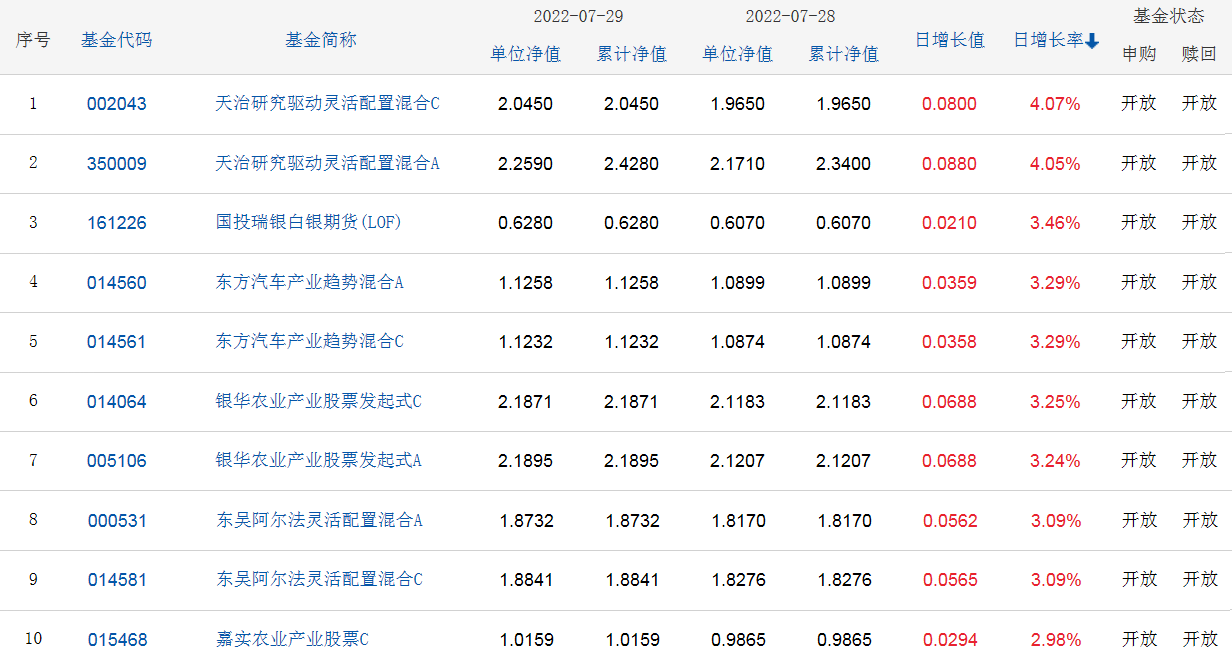Viewport: 1232px width, 667px height.
Task: Sort the table by 日增长值 column
Action: [948, 40]
